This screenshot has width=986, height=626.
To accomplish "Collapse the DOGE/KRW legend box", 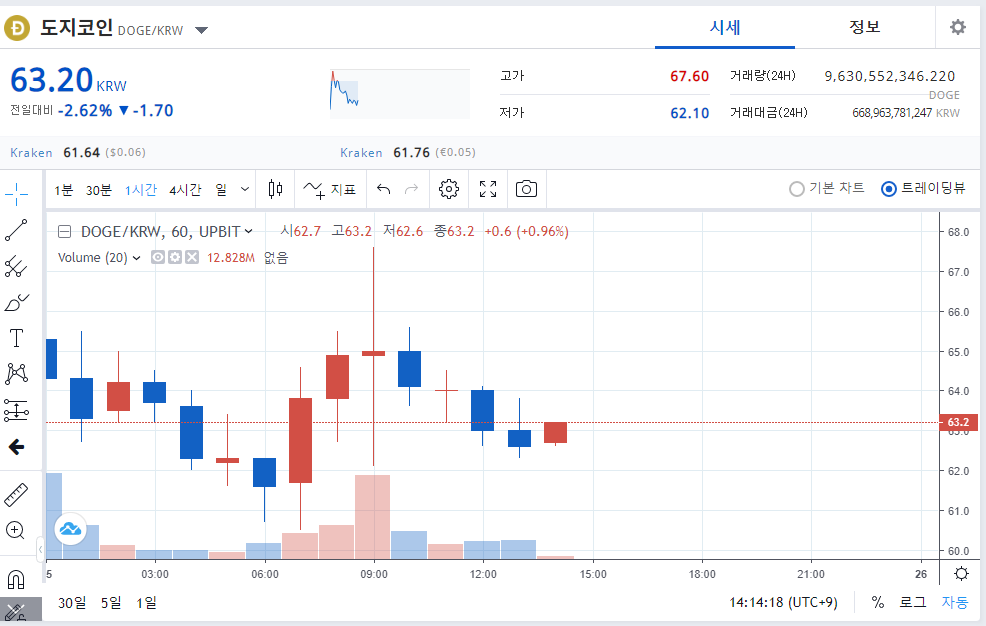I will 64,232.
